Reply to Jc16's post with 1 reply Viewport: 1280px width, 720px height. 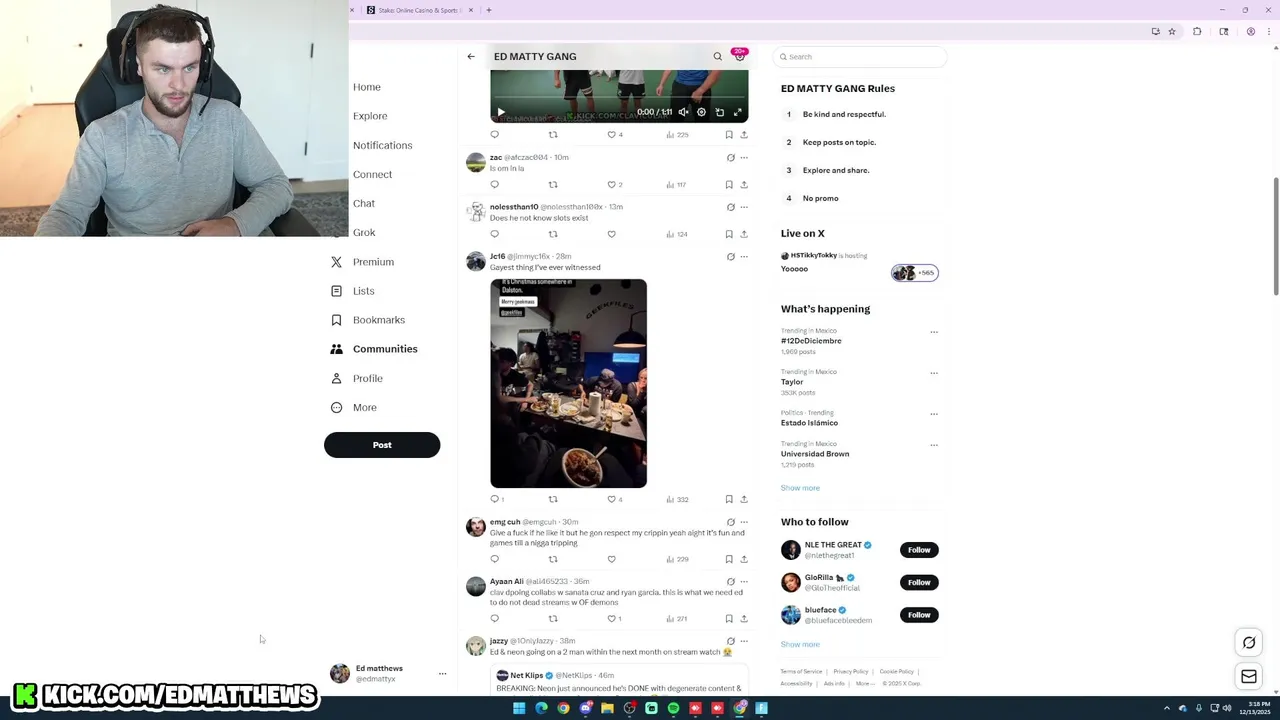click(x=497, y=499)
